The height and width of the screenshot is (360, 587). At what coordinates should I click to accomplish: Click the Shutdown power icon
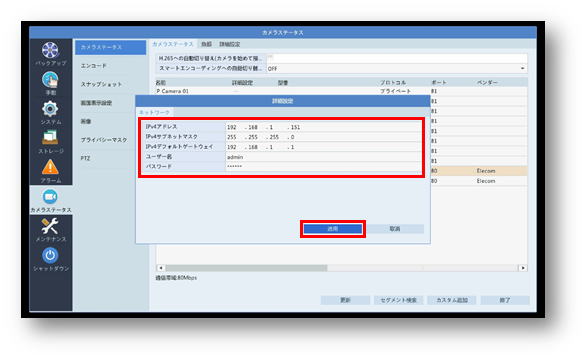[50, 256]
